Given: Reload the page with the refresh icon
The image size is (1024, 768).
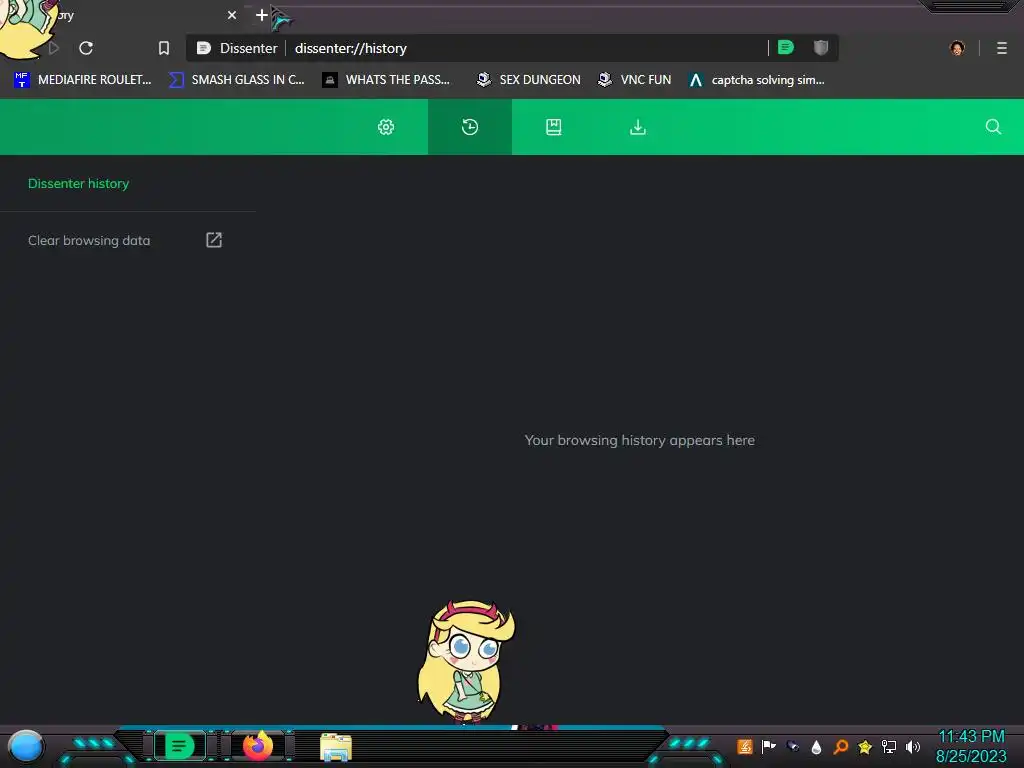Looking at the screenshot, I should tap(86, 48).
